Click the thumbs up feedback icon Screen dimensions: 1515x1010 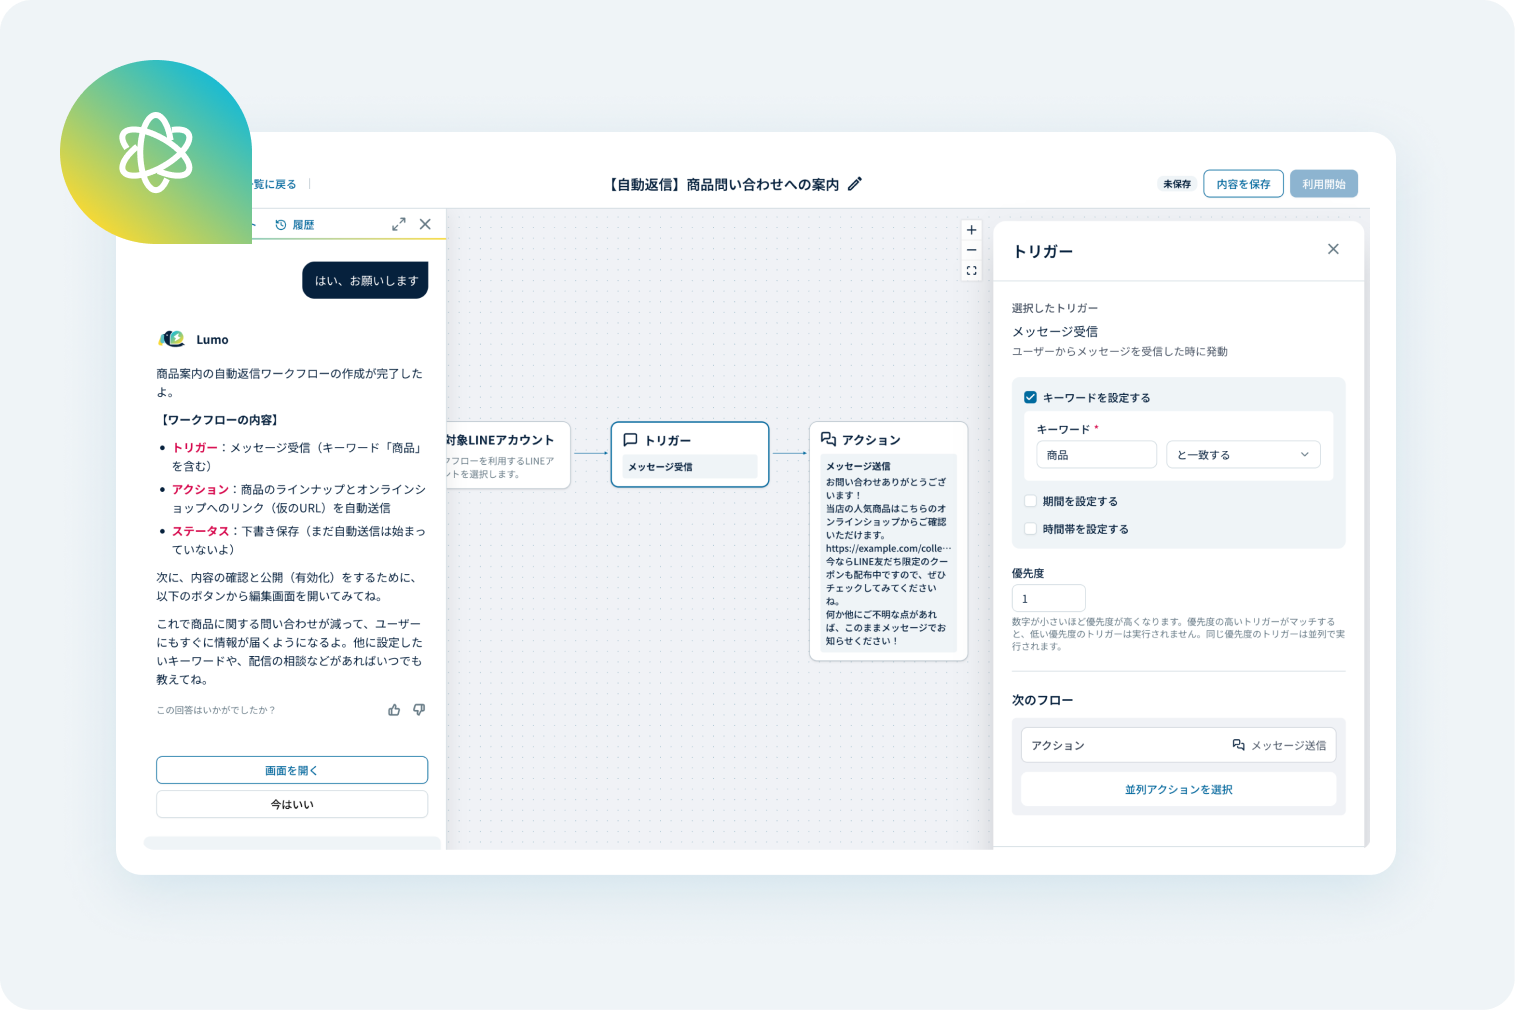[x=394, y=710]
